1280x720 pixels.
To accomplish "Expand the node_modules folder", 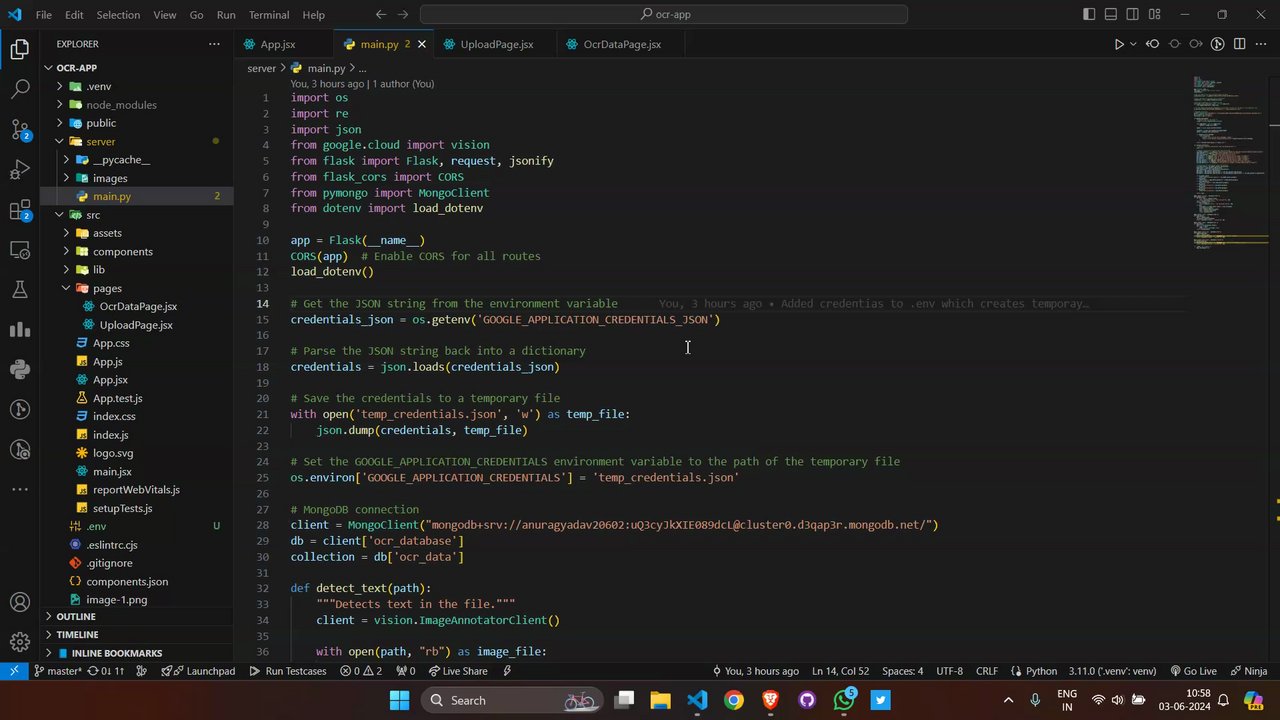I will 60,104.
